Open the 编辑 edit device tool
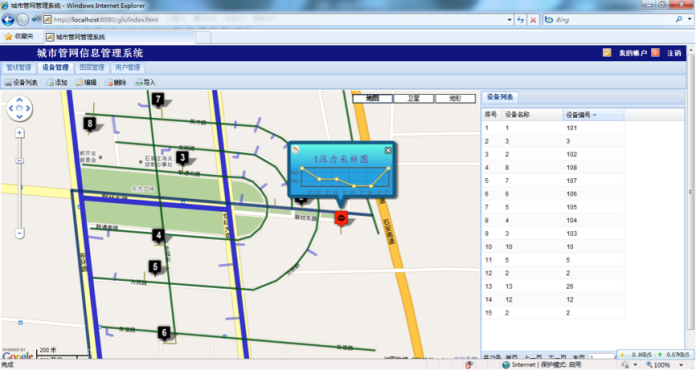 (86, 83)
